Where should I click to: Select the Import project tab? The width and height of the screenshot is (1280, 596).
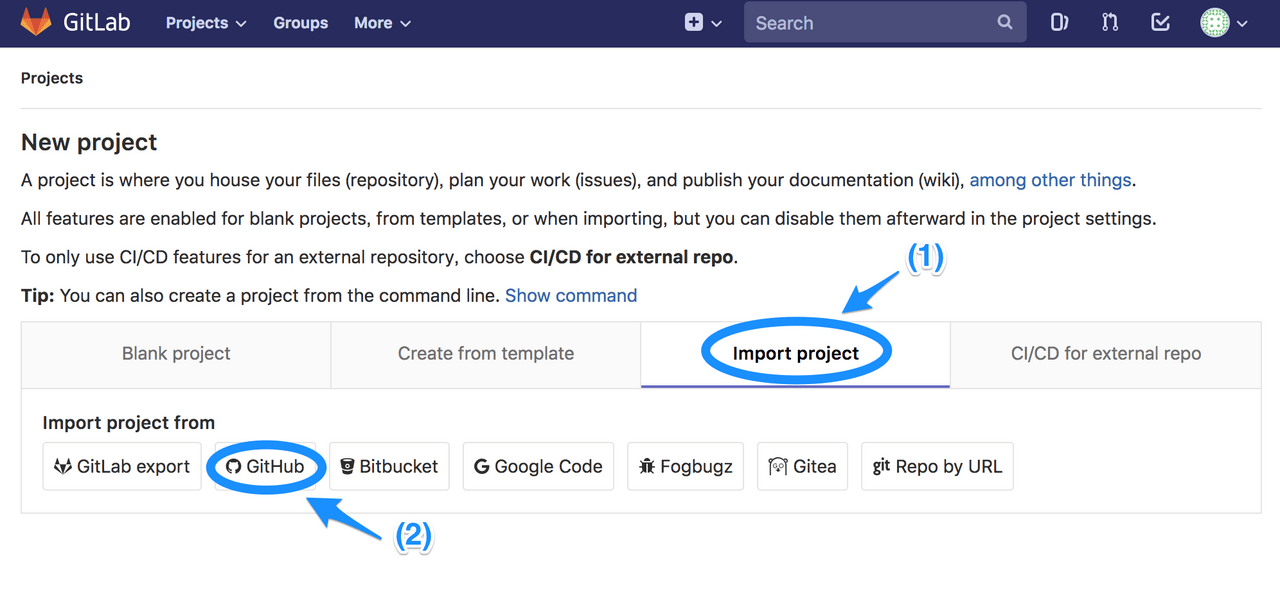tap(796, 354)
